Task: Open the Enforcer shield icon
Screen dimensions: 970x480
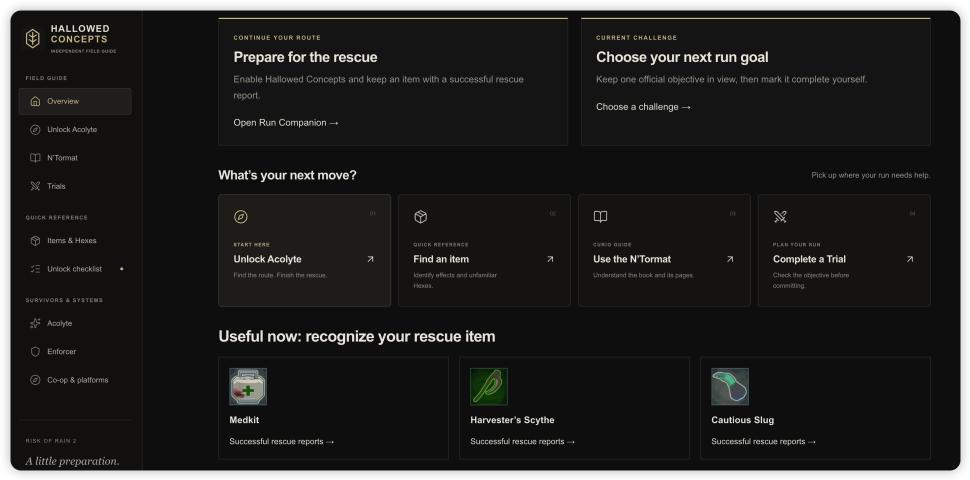Action: 35,351
